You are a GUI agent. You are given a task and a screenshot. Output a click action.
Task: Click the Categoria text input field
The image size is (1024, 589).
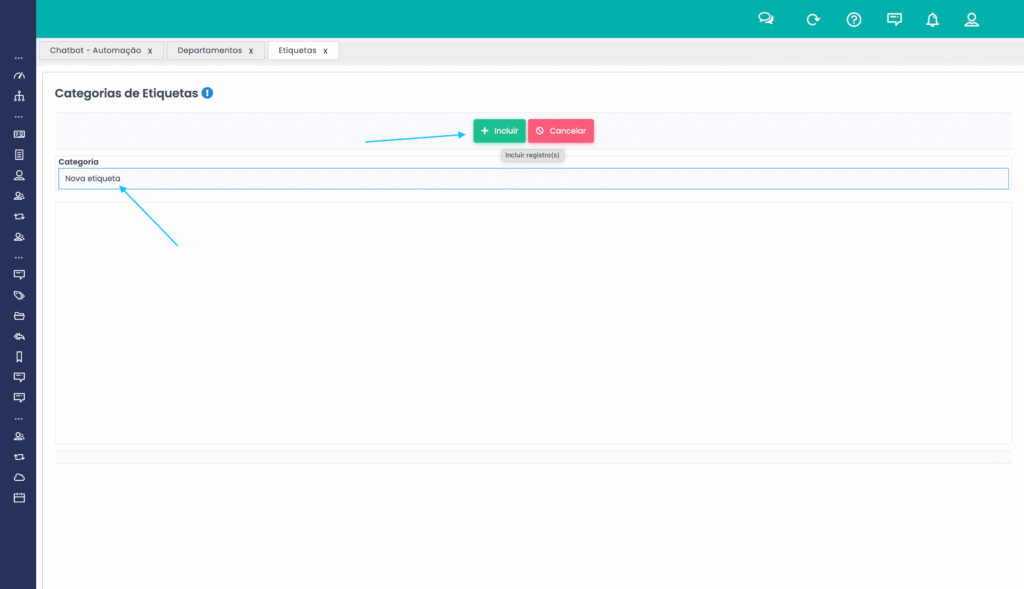click(x=533, y=179)
